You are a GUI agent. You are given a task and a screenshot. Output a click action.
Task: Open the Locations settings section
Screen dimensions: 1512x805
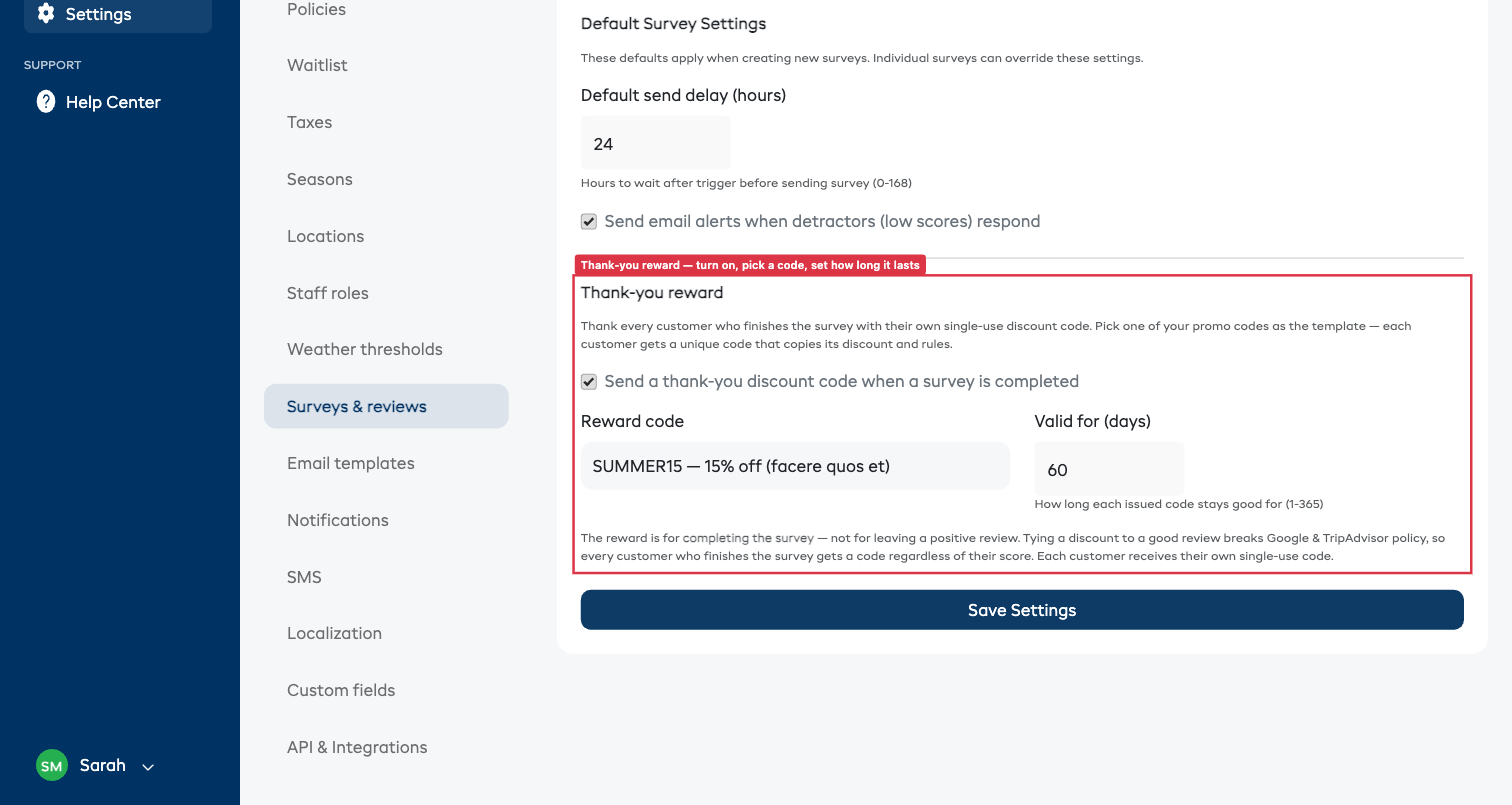pos(325,237)
